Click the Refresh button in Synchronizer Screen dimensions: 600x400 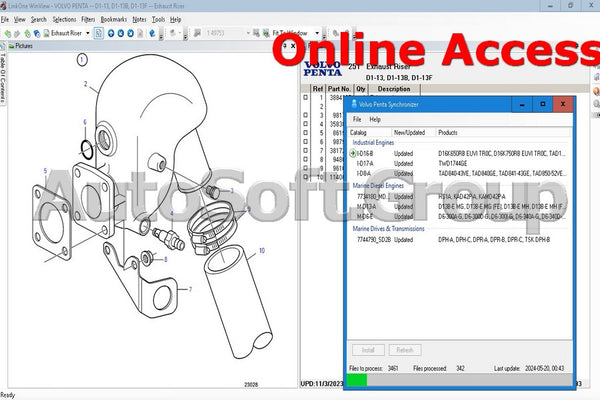coord(405,350)
